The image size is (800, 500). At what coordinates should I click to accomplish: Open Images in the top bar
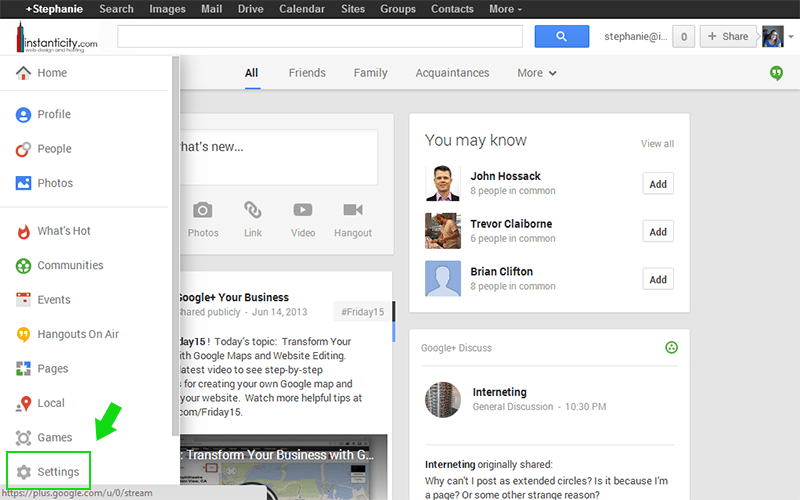point(167,9)
